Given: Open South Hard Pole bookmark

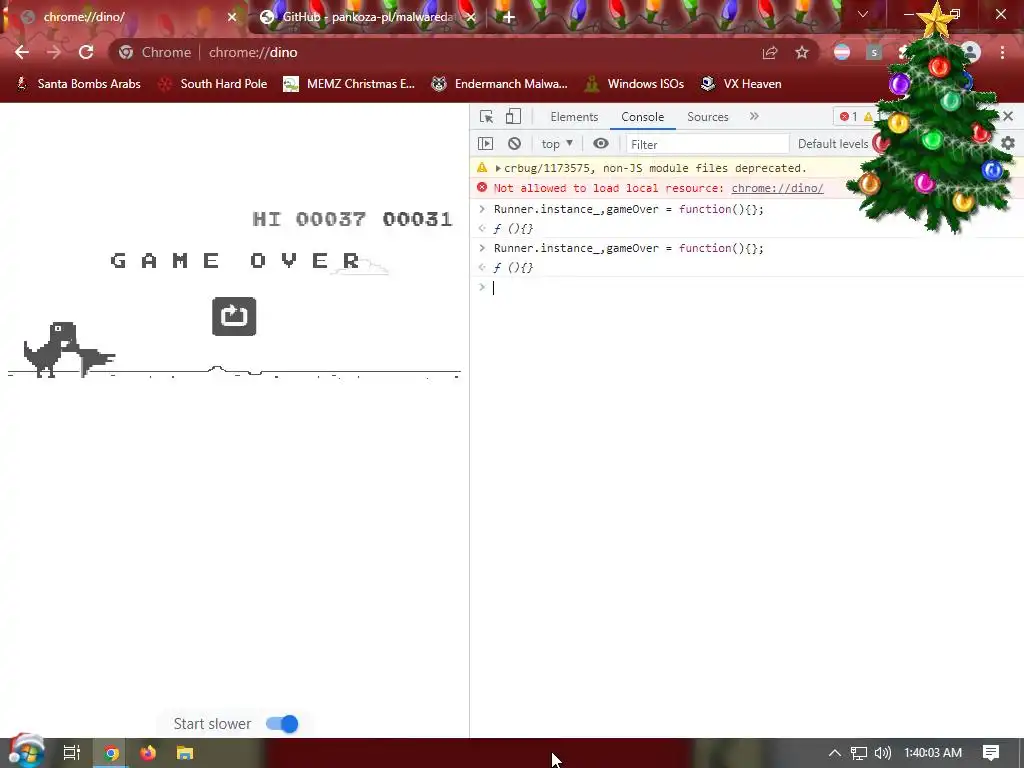Looking at the screenshot, I should 213,84.
